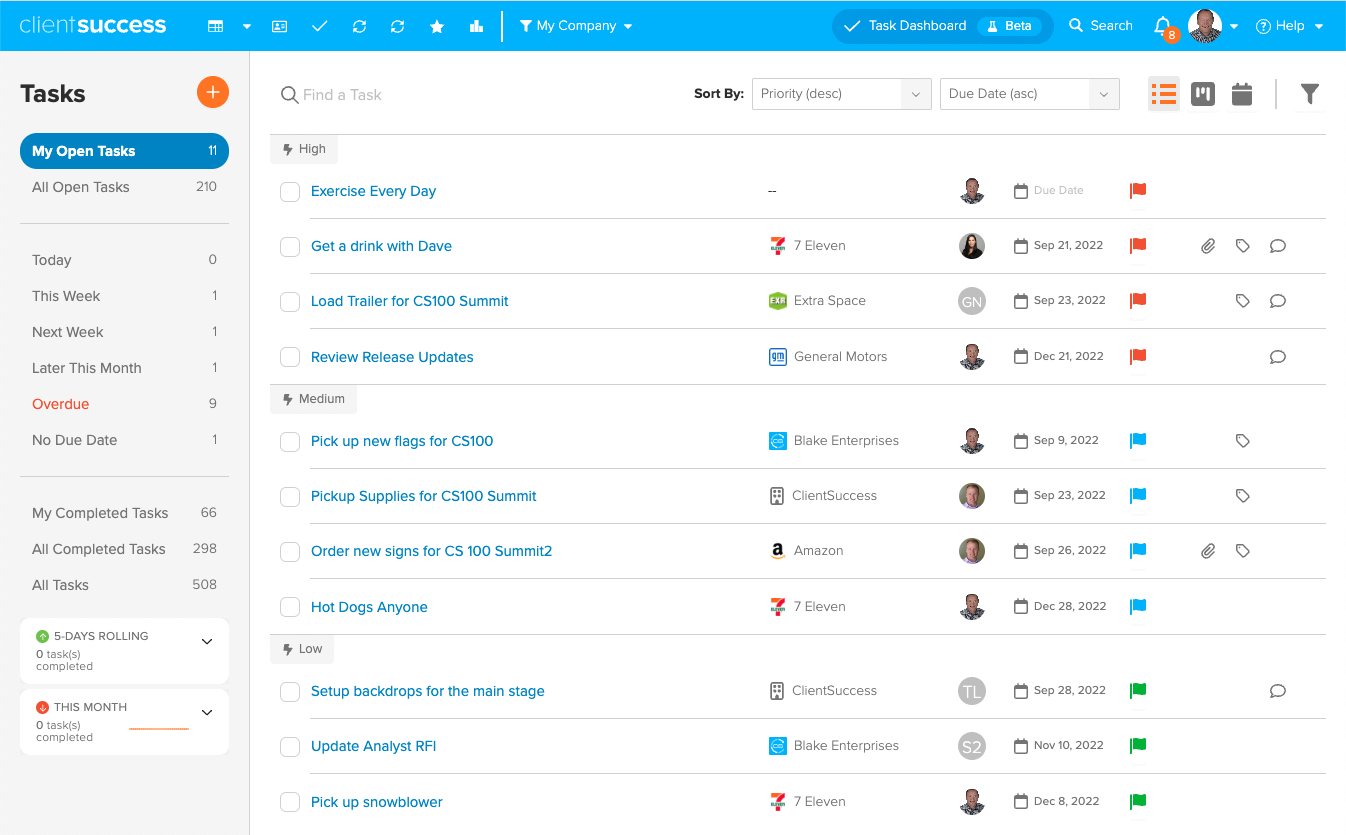
Task: Select No Due Date filter in sidebar
Action: click(x=124, y=440)
